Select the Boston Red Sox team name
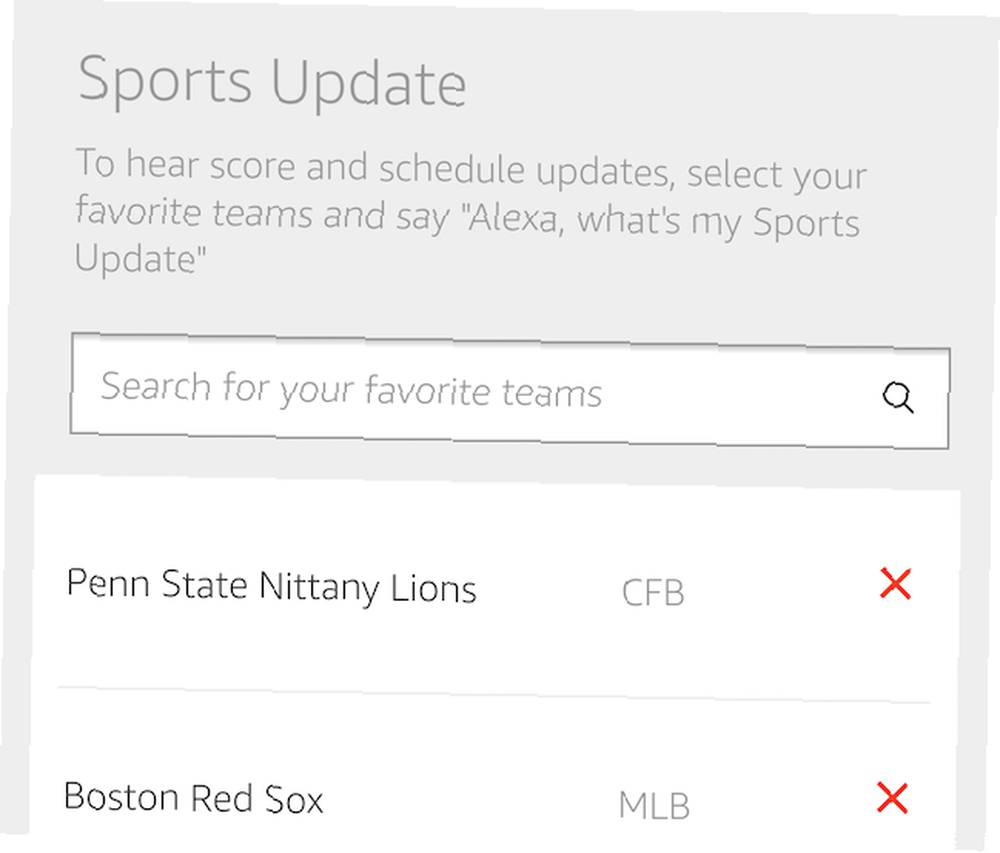Screen dimensions: 1000x853 click(193, 798)
